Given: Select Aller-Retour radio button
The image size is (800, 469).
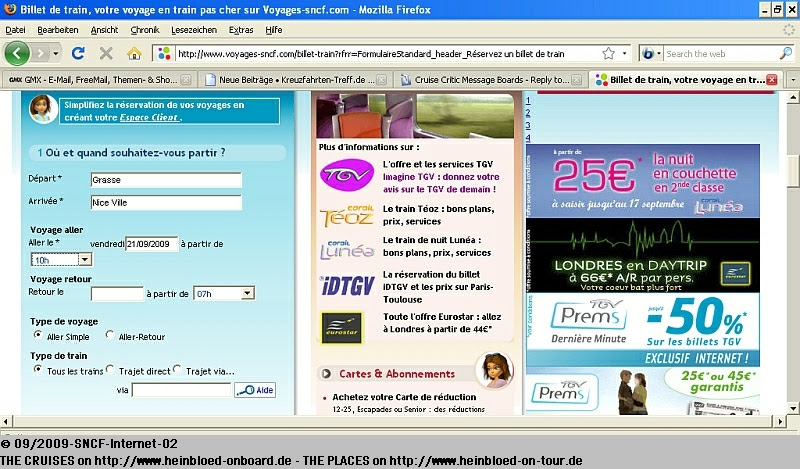Looking at the screenshot, I should (x=110, y=335).
